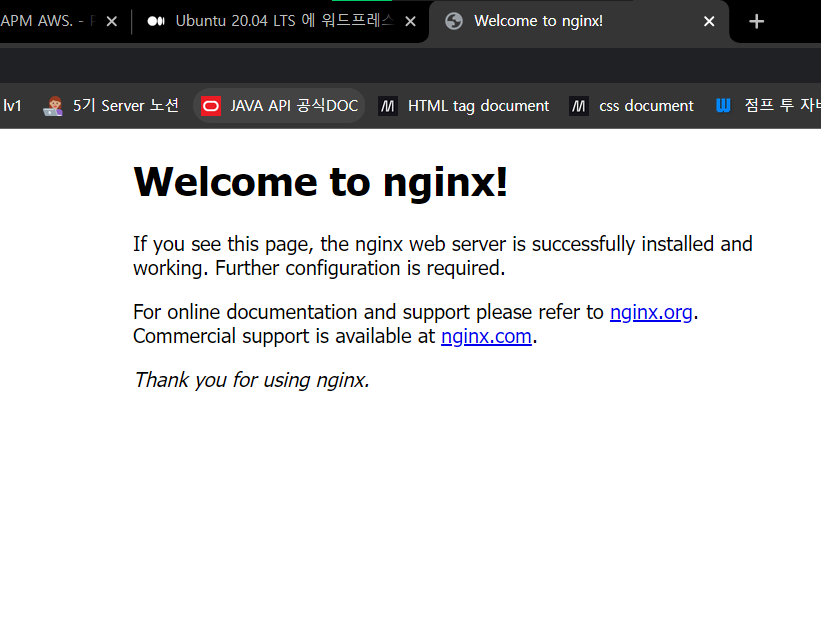Click the blue W icon of the 점프 투 bookmark

coord(723,106)
